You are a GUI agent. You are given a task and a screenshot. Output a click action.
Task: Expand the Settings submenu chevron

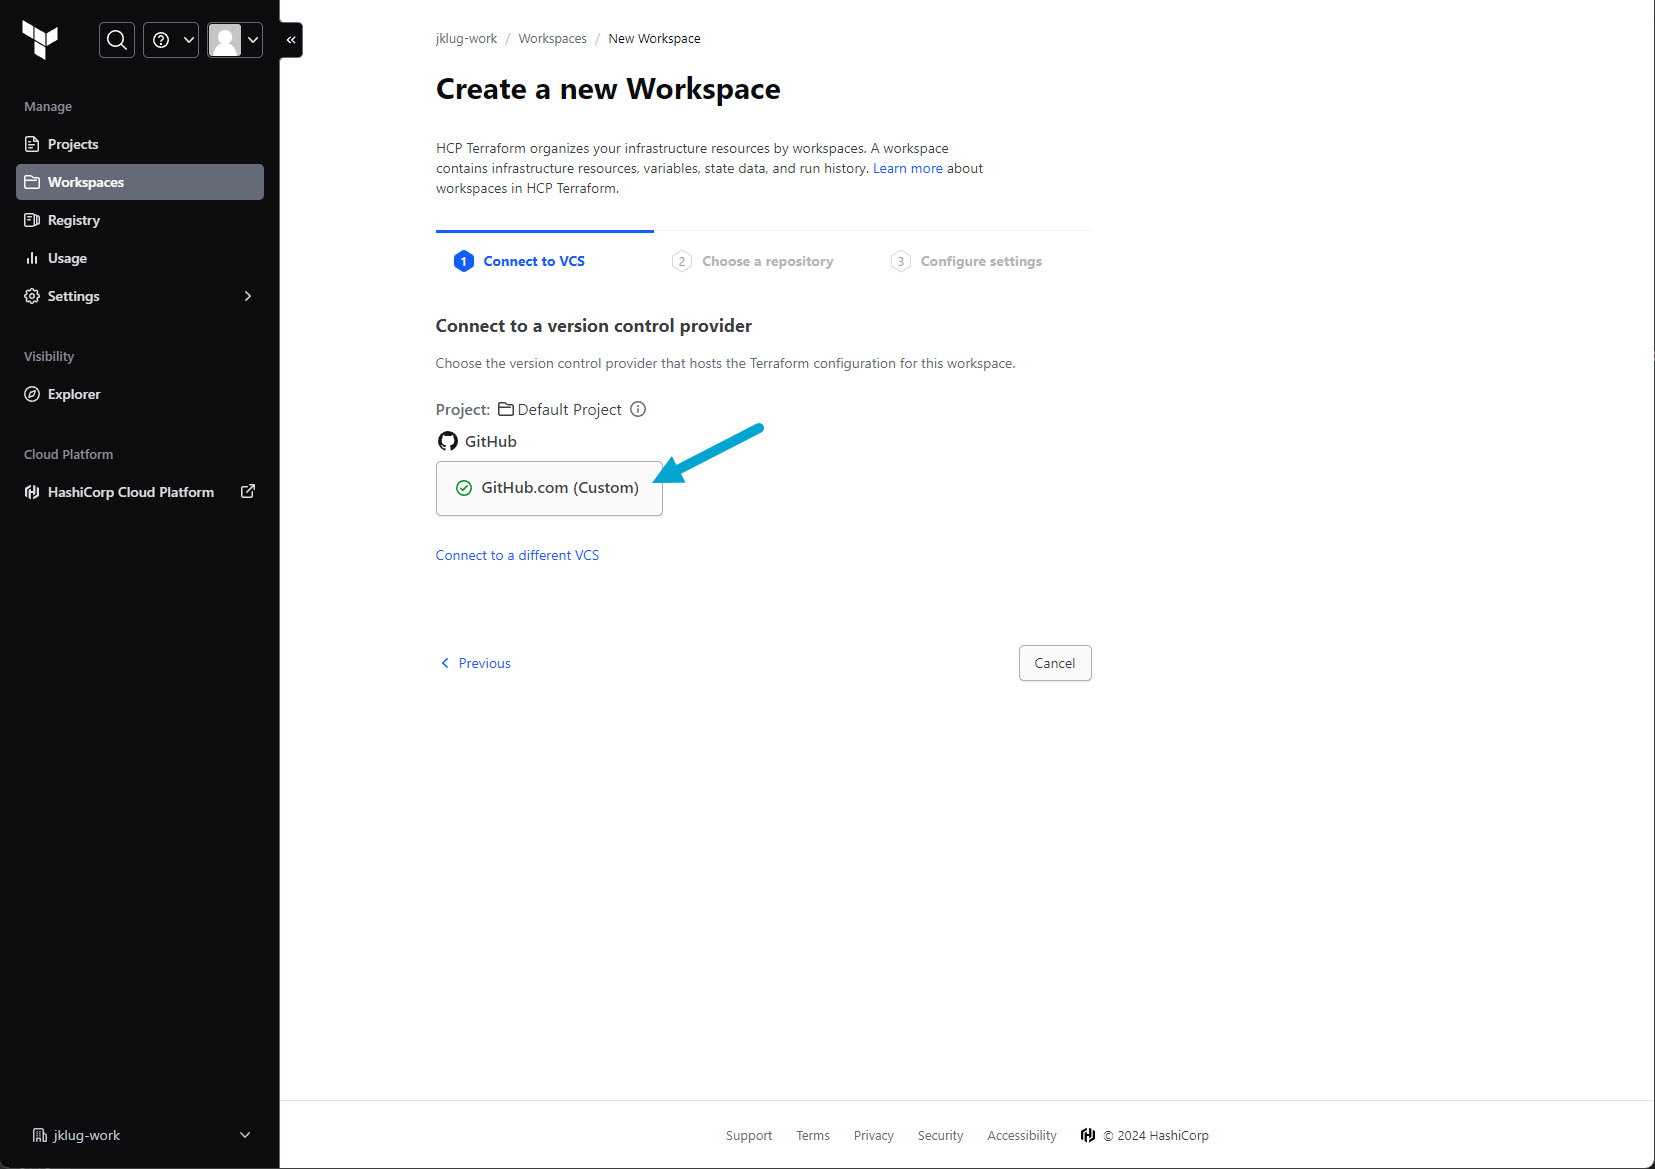[x=248, y=296]
